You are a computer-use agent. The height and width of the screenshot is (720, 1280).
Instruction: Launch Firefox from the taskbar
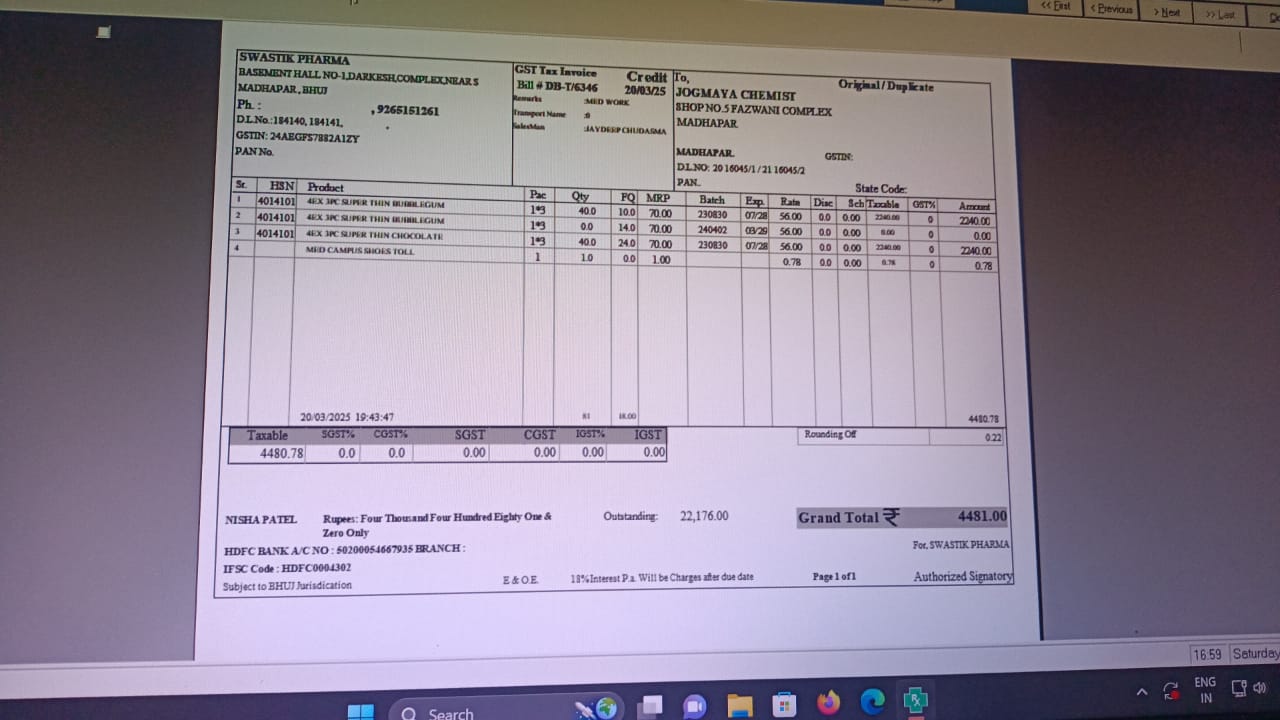[828, 703]
